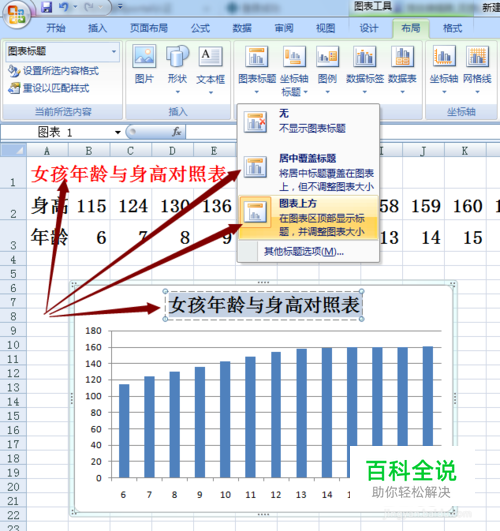Viewport: 500px width, 531px height.
Task: Click the 年龄 cell in row 3
Action: click(48, 236)
